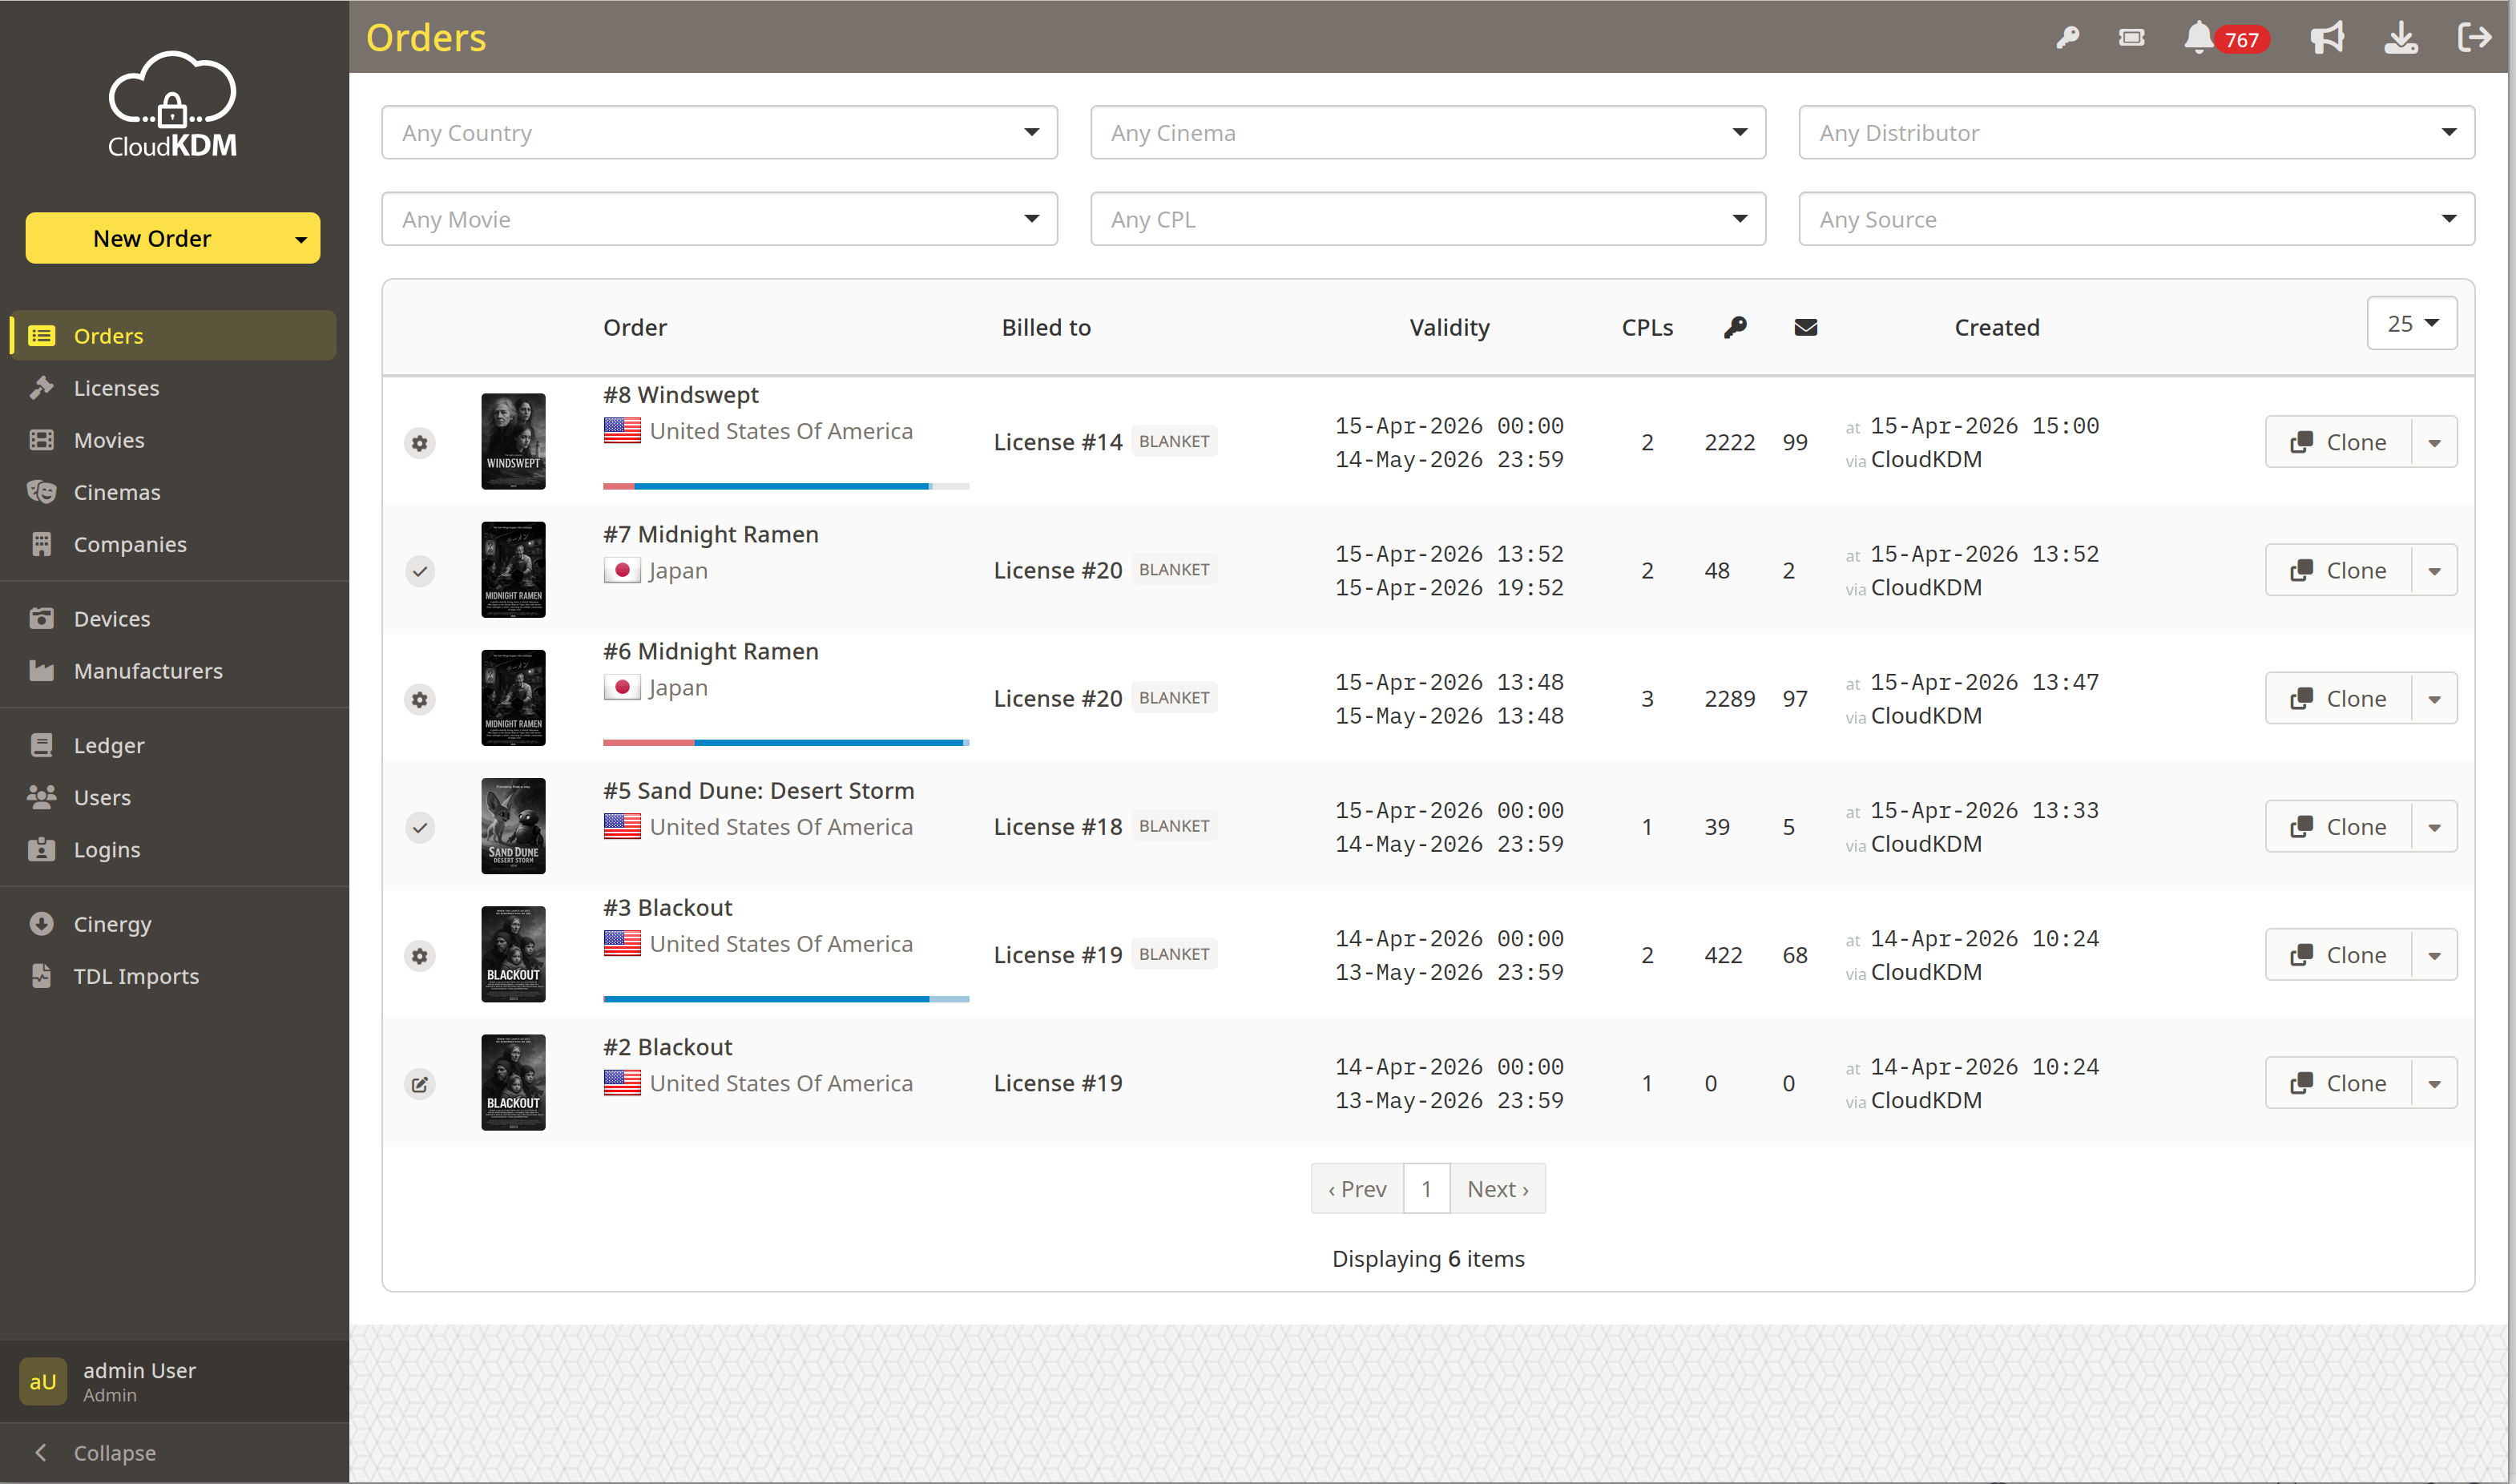
Task: Click the gear status icon for order #8 Windswept
Action: [x=420, y=442]
